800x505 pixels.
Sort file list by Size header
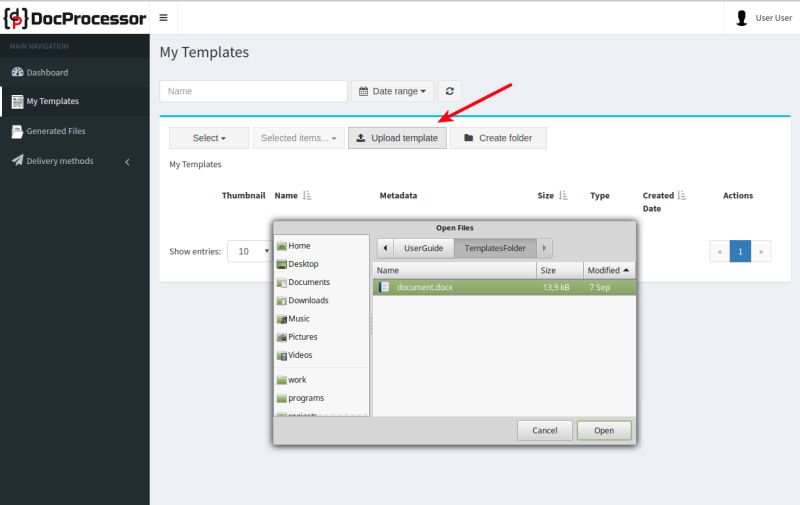560,270
